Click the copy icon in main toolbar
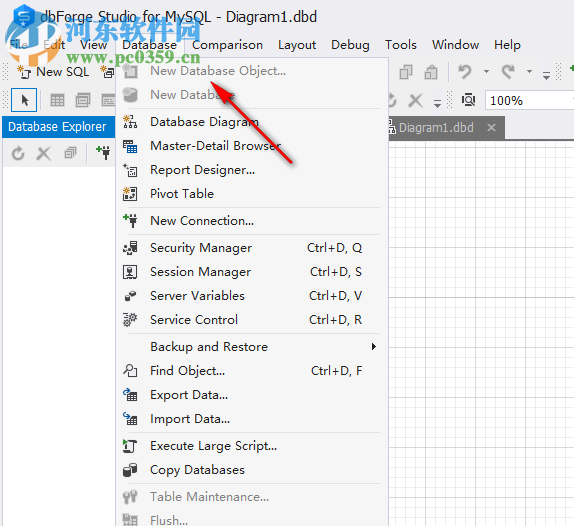The image size is (574, 526). pyautogui.click(x=406, y=72)
